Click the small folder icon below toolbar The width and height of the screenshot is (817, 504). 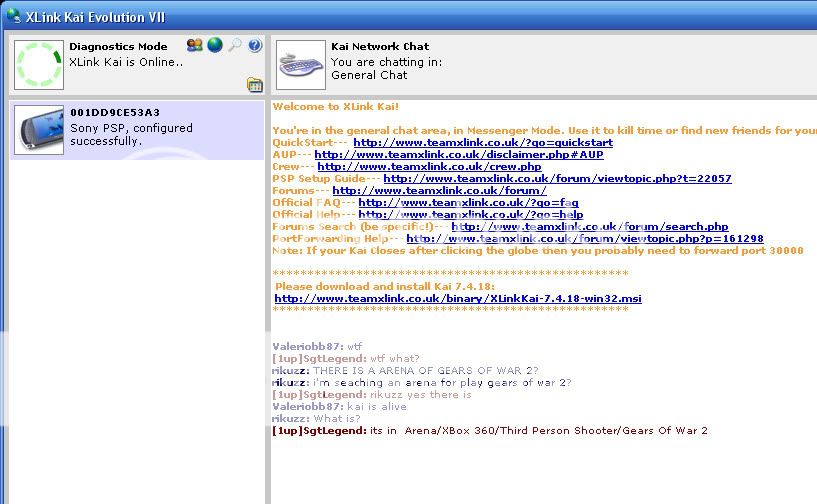255,84
